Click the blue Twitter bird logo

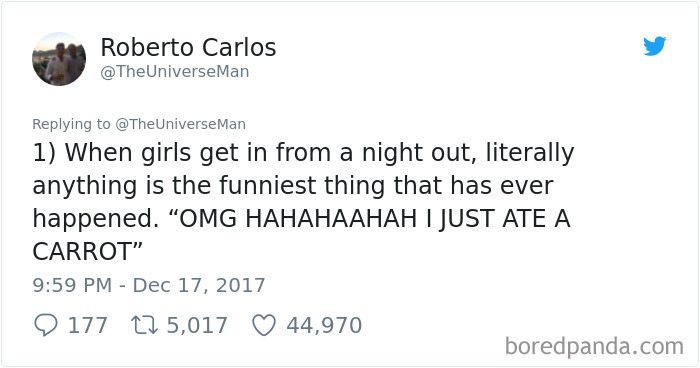tap(654, 46)
